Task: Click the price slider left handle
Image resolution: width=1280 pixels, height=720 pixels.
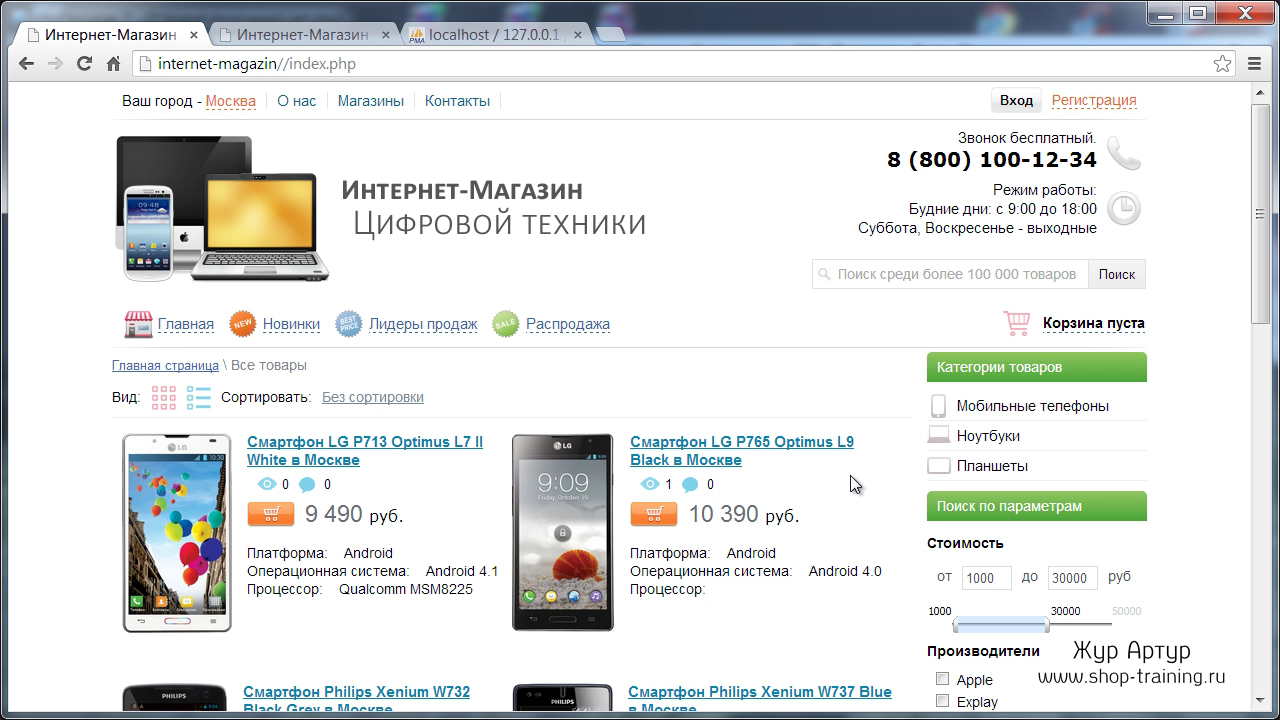Action: 956,626
